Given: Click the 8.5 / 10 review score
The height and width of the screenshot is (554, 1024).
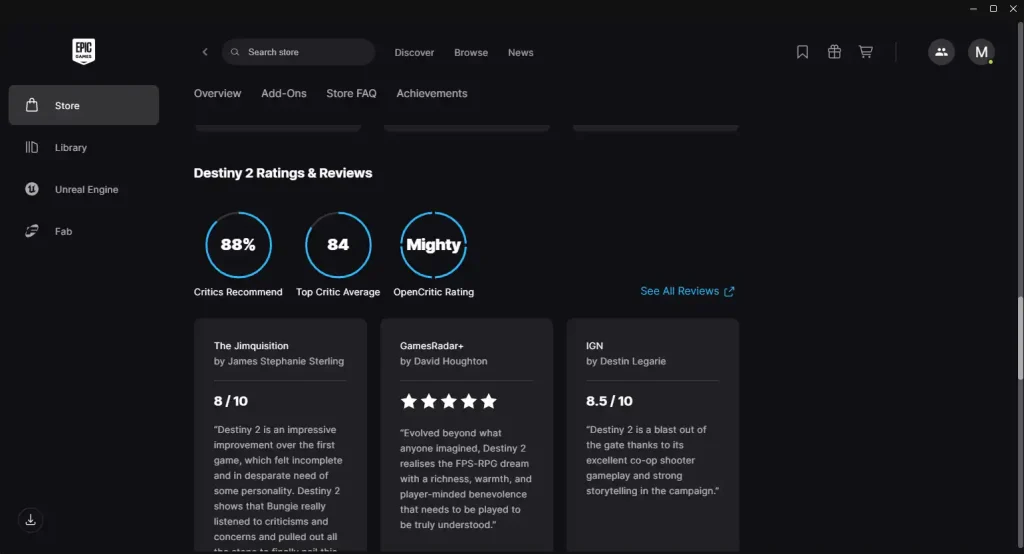Looking at the screenshot, I should [609, 401].
